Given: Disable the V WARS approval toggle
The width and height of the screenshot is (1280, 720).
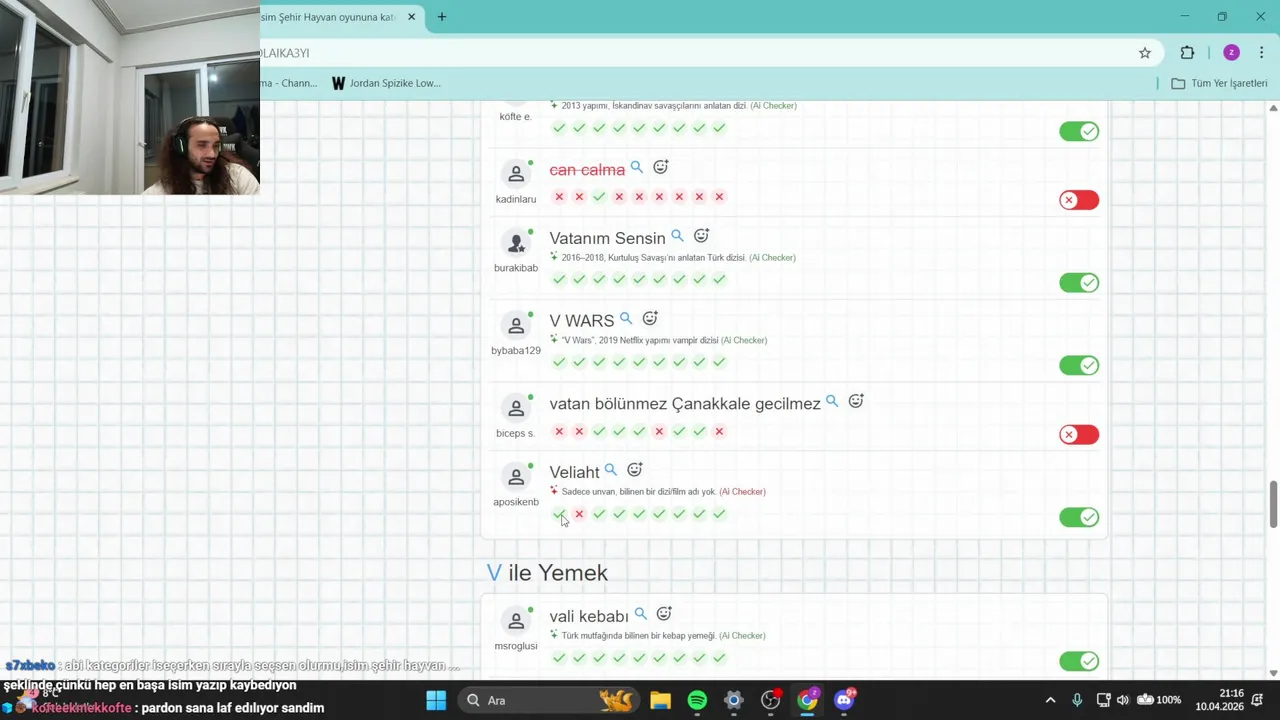Looking at the screenshot, I should [1079, 365].
